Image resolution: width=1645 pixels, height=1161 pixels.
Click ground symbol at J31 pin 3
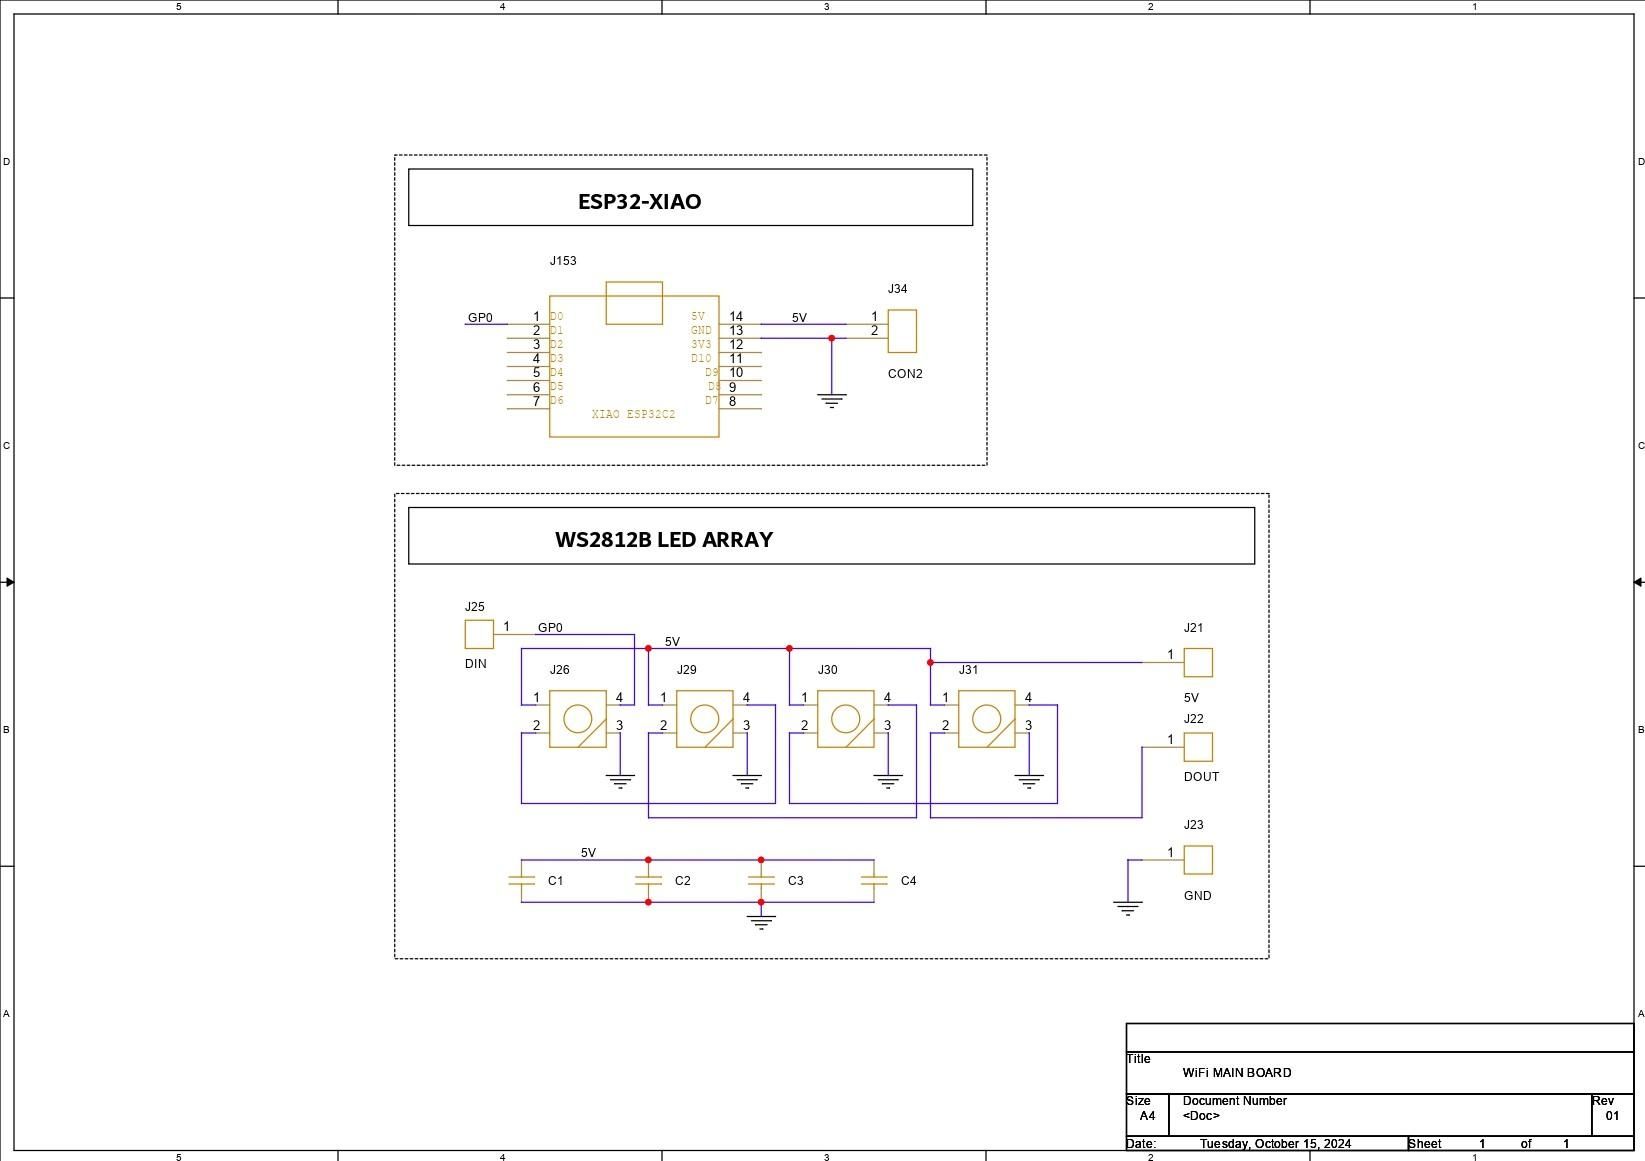[1029, 782]
